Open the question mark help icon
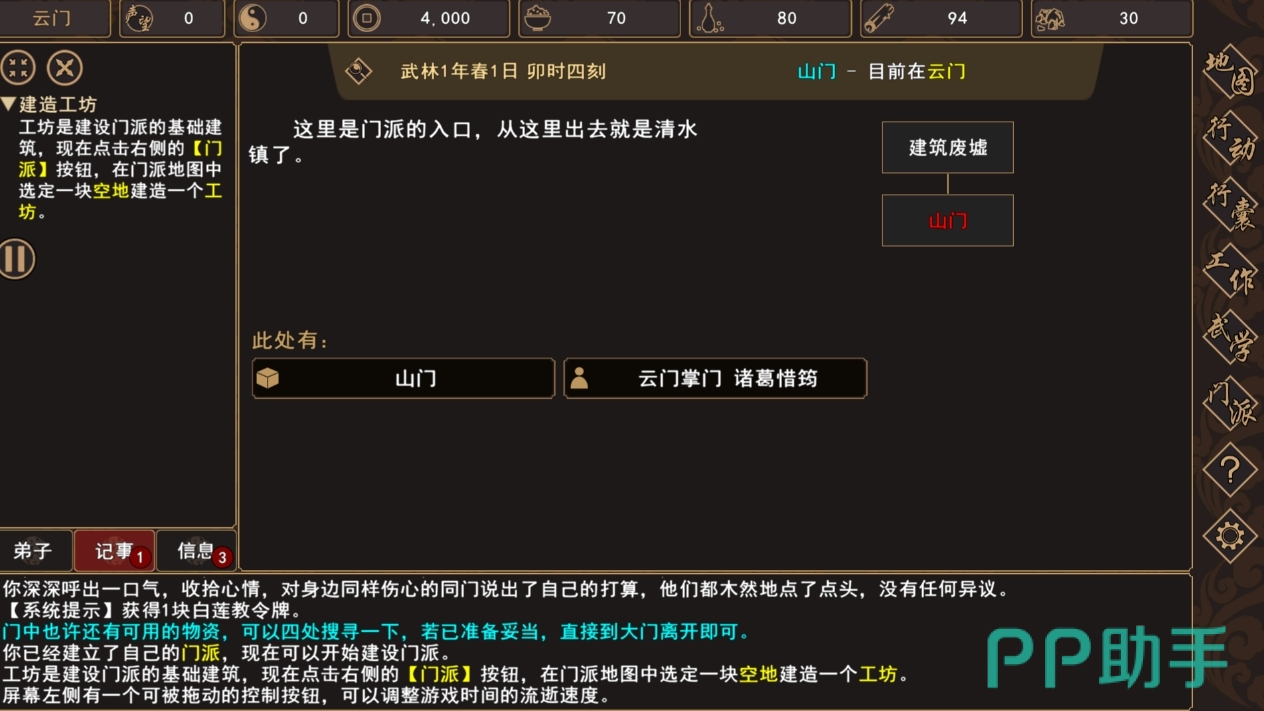This screenshot has height=711, width=1264. 1229,470
